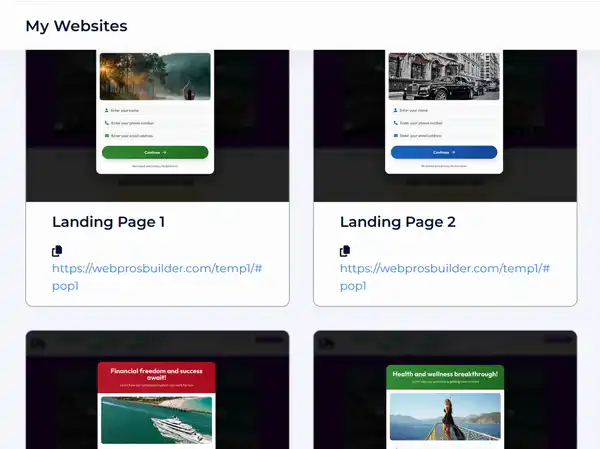600x449 pixels.
Task: Select the Landing Page 1 title
Action: click(109, 222)
